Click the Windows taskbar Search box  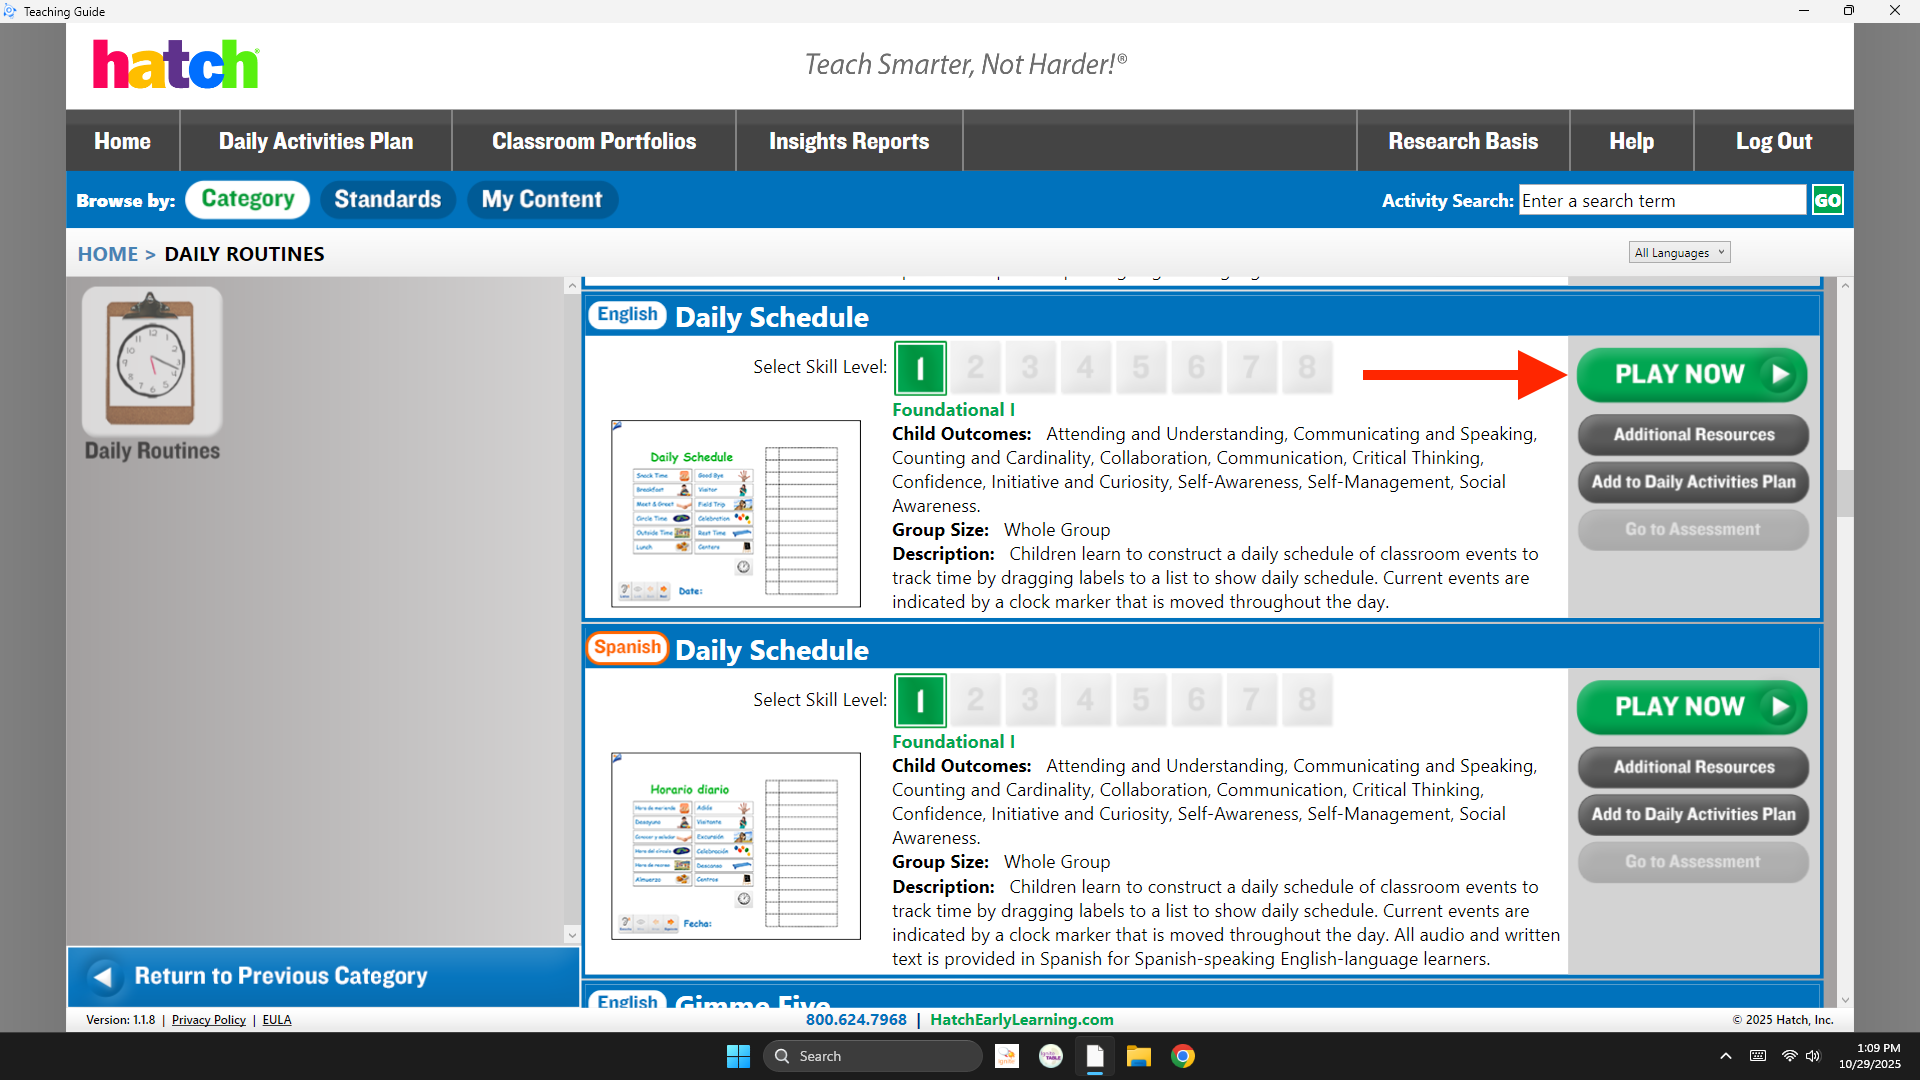[x=873, y=1056]
